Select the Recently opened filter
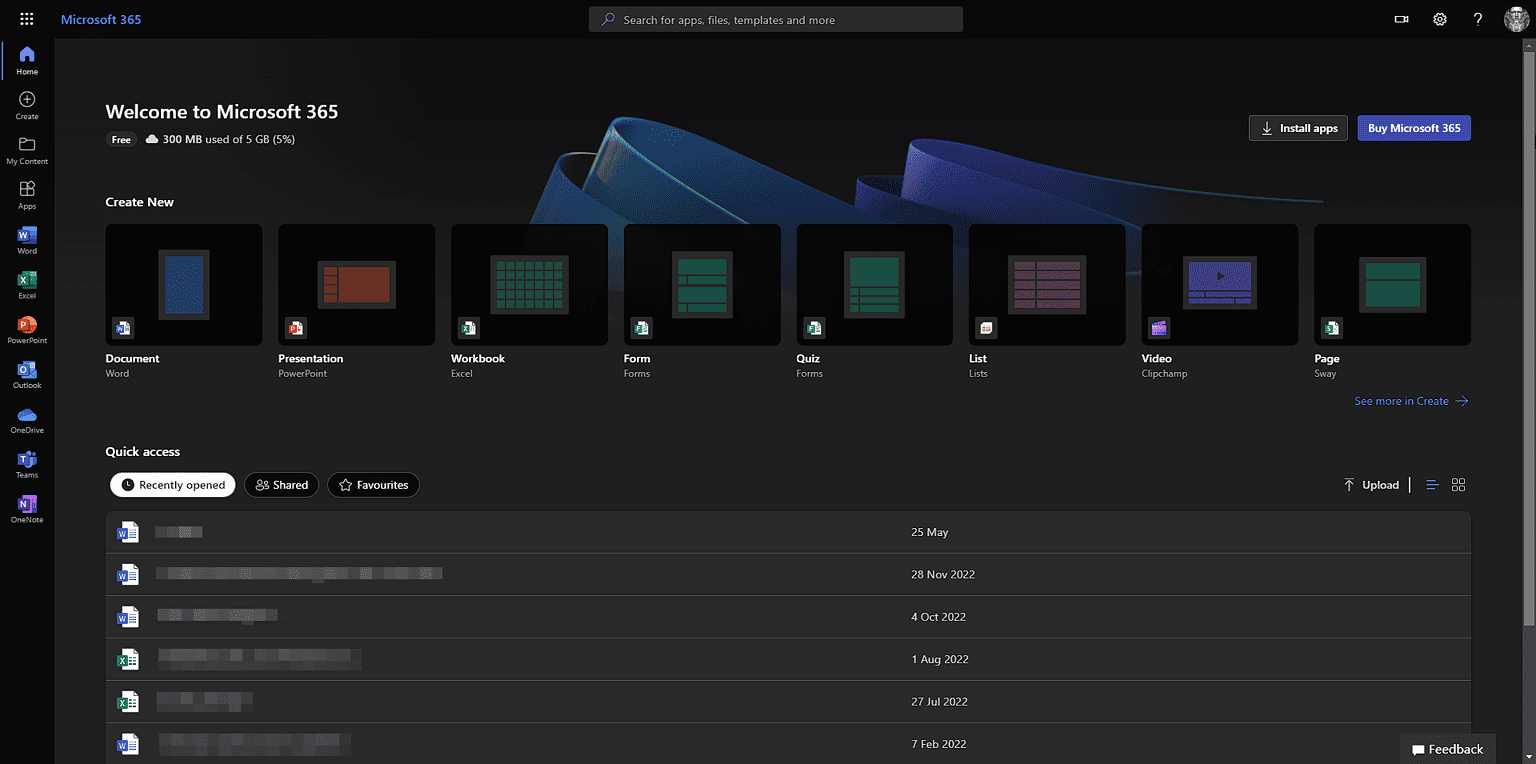 pyautogui.click(x=172, y=485)
